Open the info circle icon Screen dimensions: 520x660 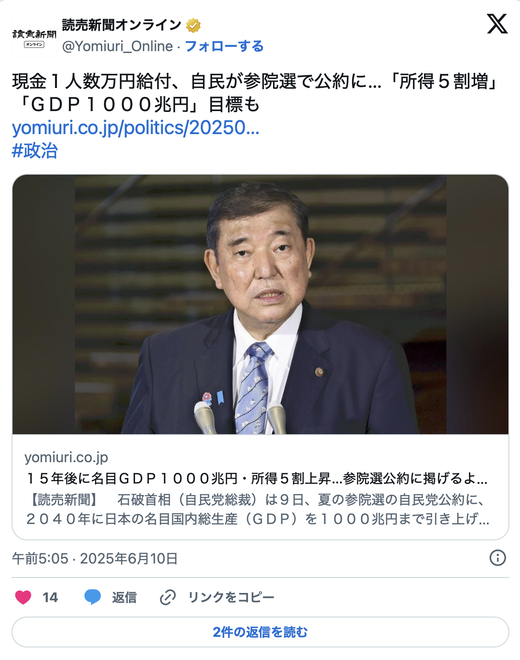(497, 558)
